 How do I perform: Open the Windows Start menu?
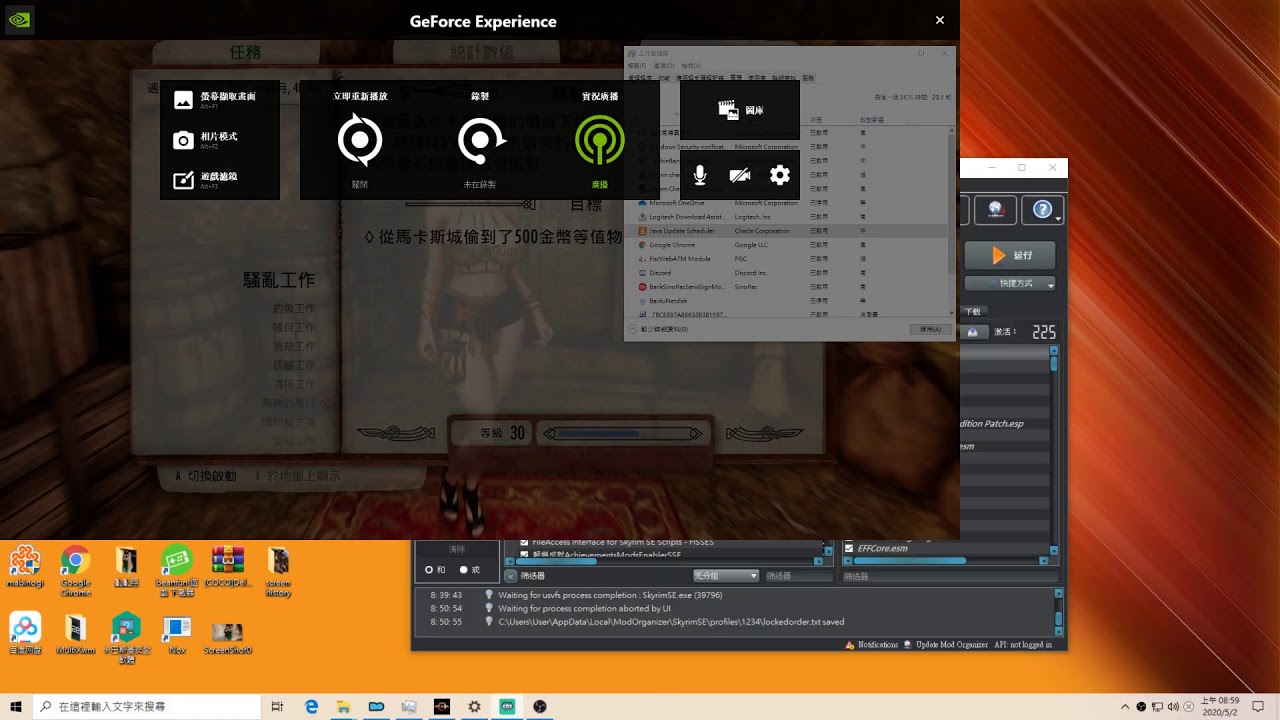(16, 706)
